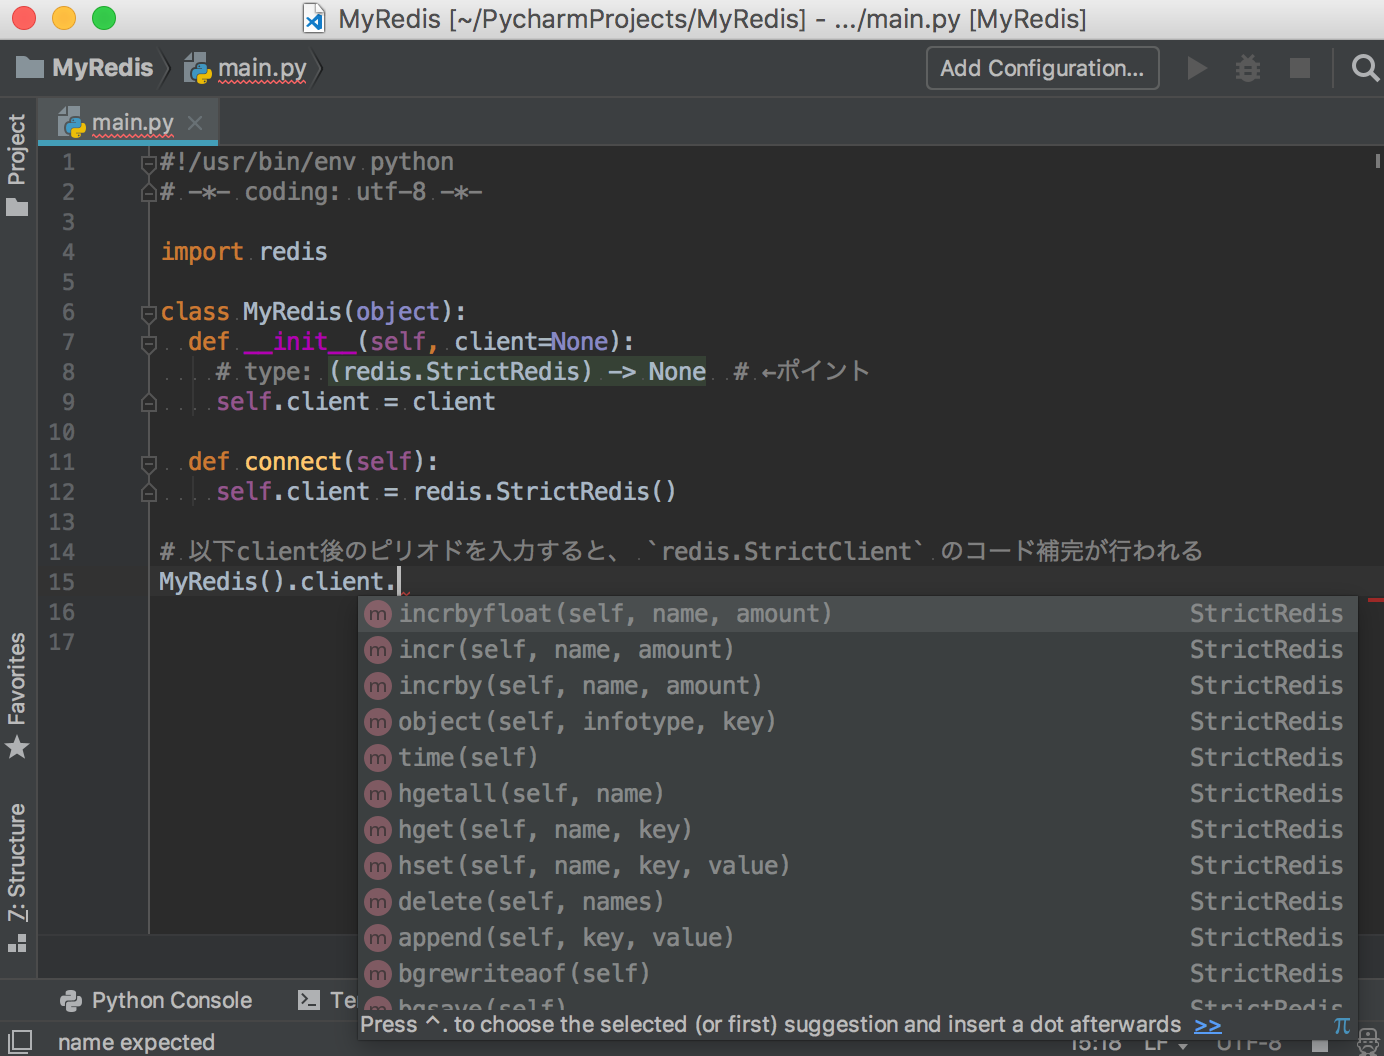
Task: Choose bgrewriteaof(self) suggestion
Action: pyautogui.click(x=857, y=974)
